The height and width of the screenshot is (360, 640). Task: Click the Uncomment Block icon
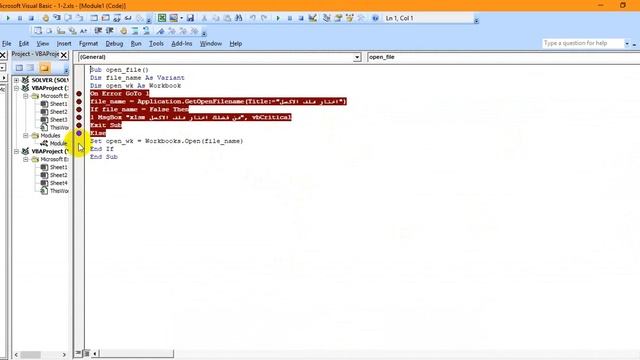[146, 31]
